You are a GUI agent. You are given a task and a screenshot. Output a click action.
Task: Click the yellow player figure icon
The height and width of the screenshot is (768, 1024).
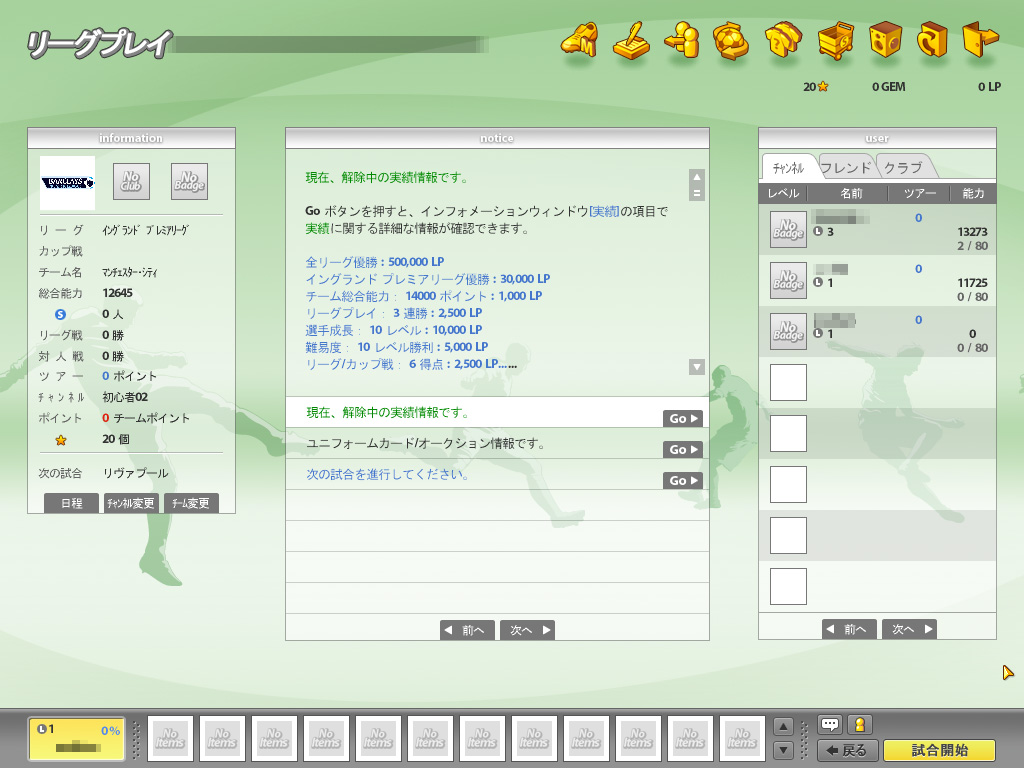[859, 724]
